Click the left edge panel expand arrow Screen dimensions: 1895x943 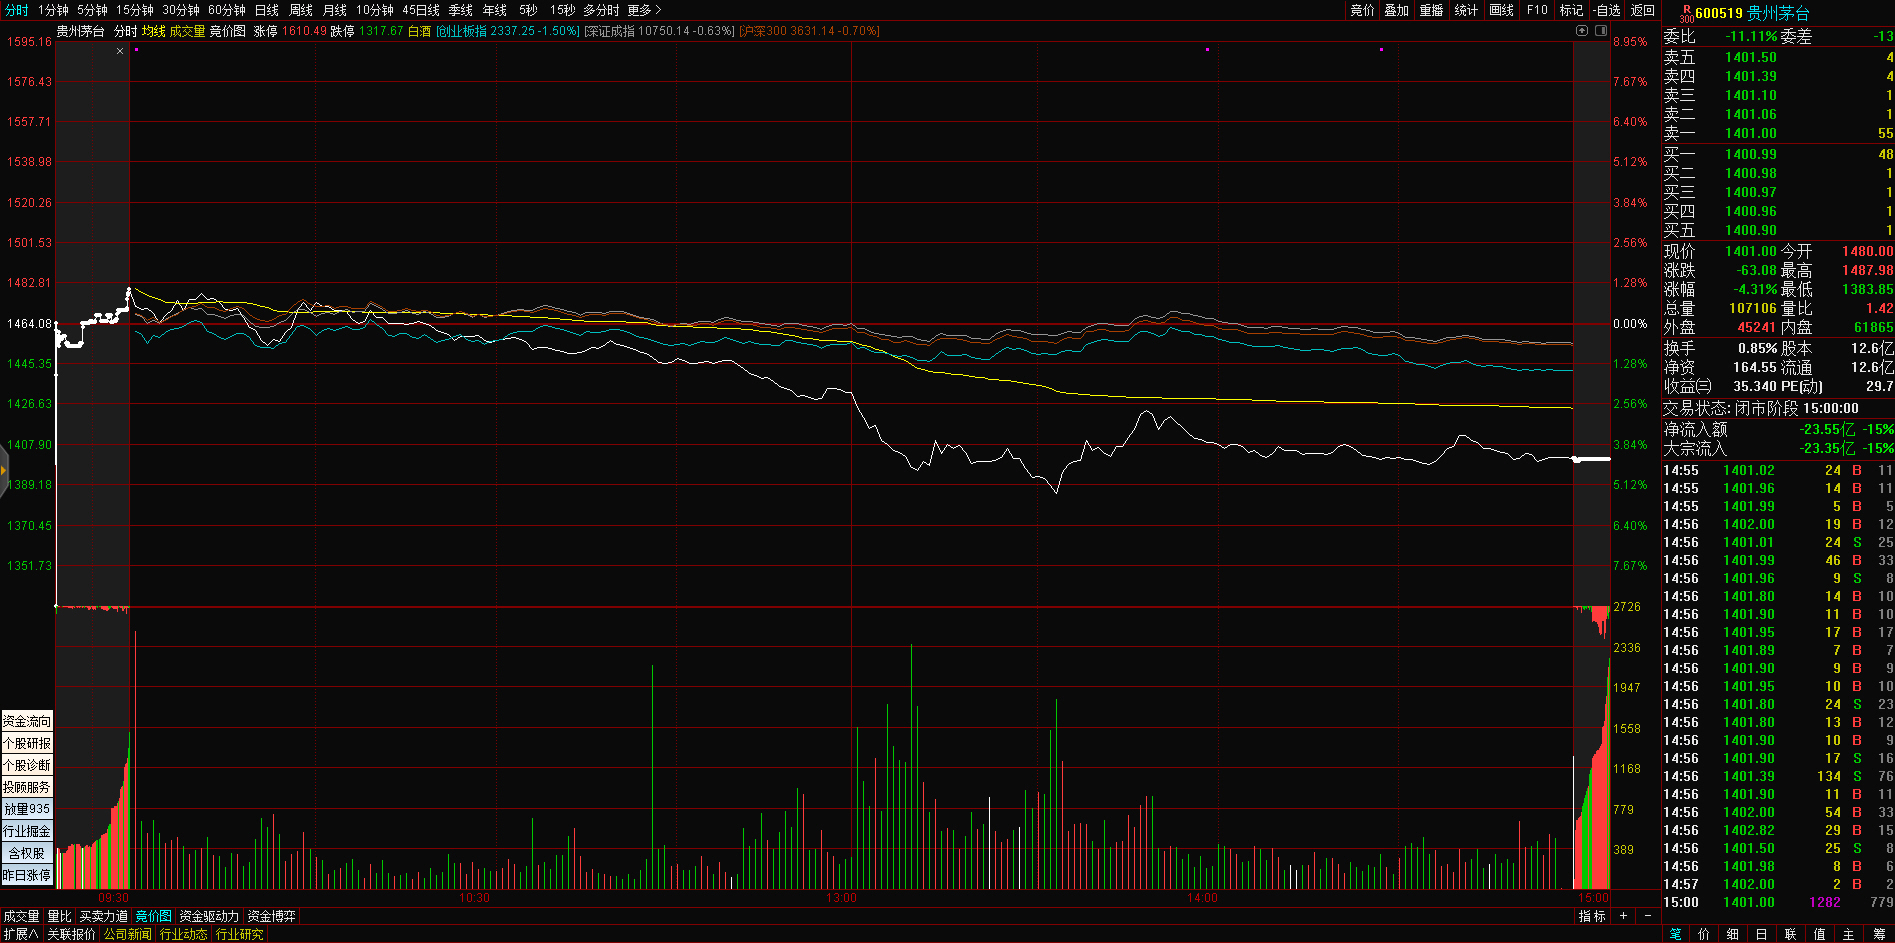(x=4, y=470)
